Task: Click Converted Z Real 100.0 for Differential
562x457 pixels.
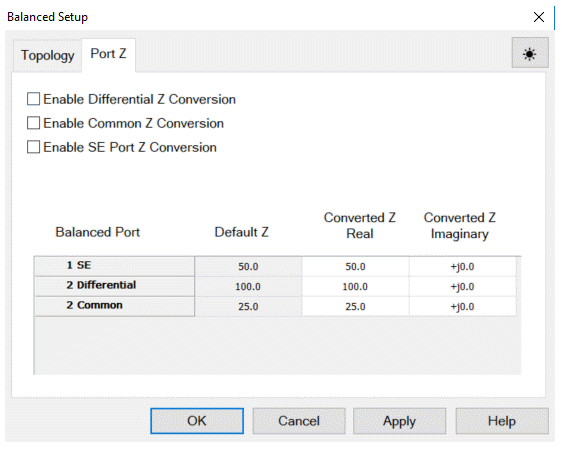Action: tap(355, 287)
